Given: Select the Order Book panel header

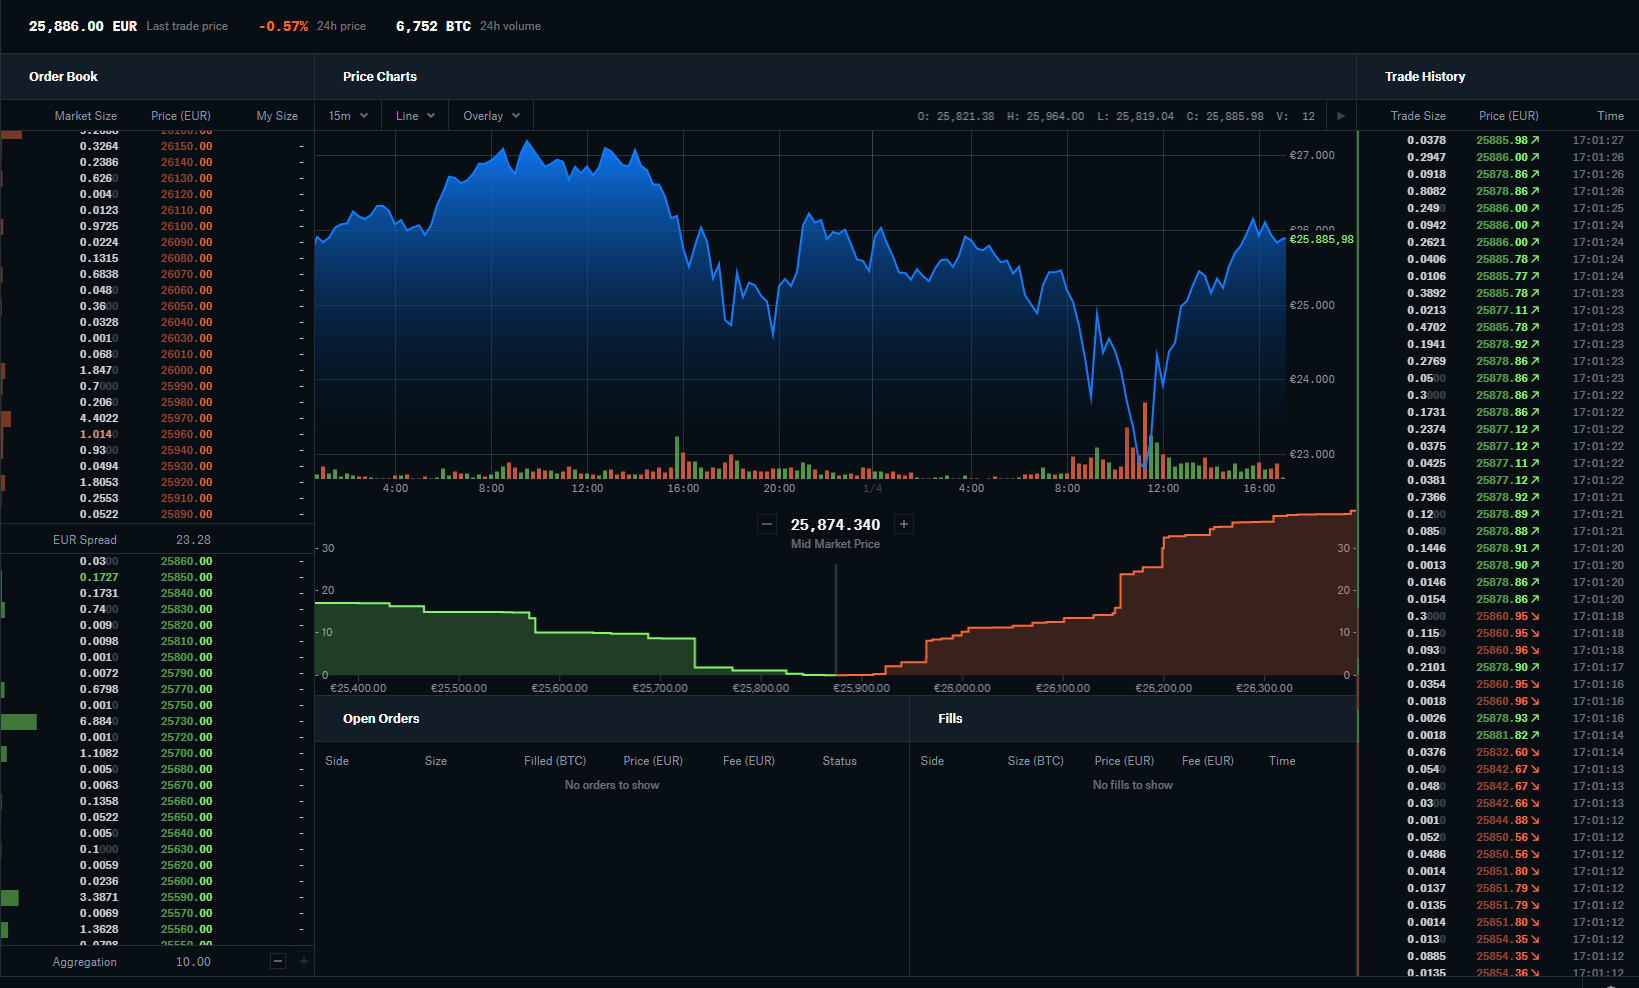Looking at the screenshot, I should point(63,77).
